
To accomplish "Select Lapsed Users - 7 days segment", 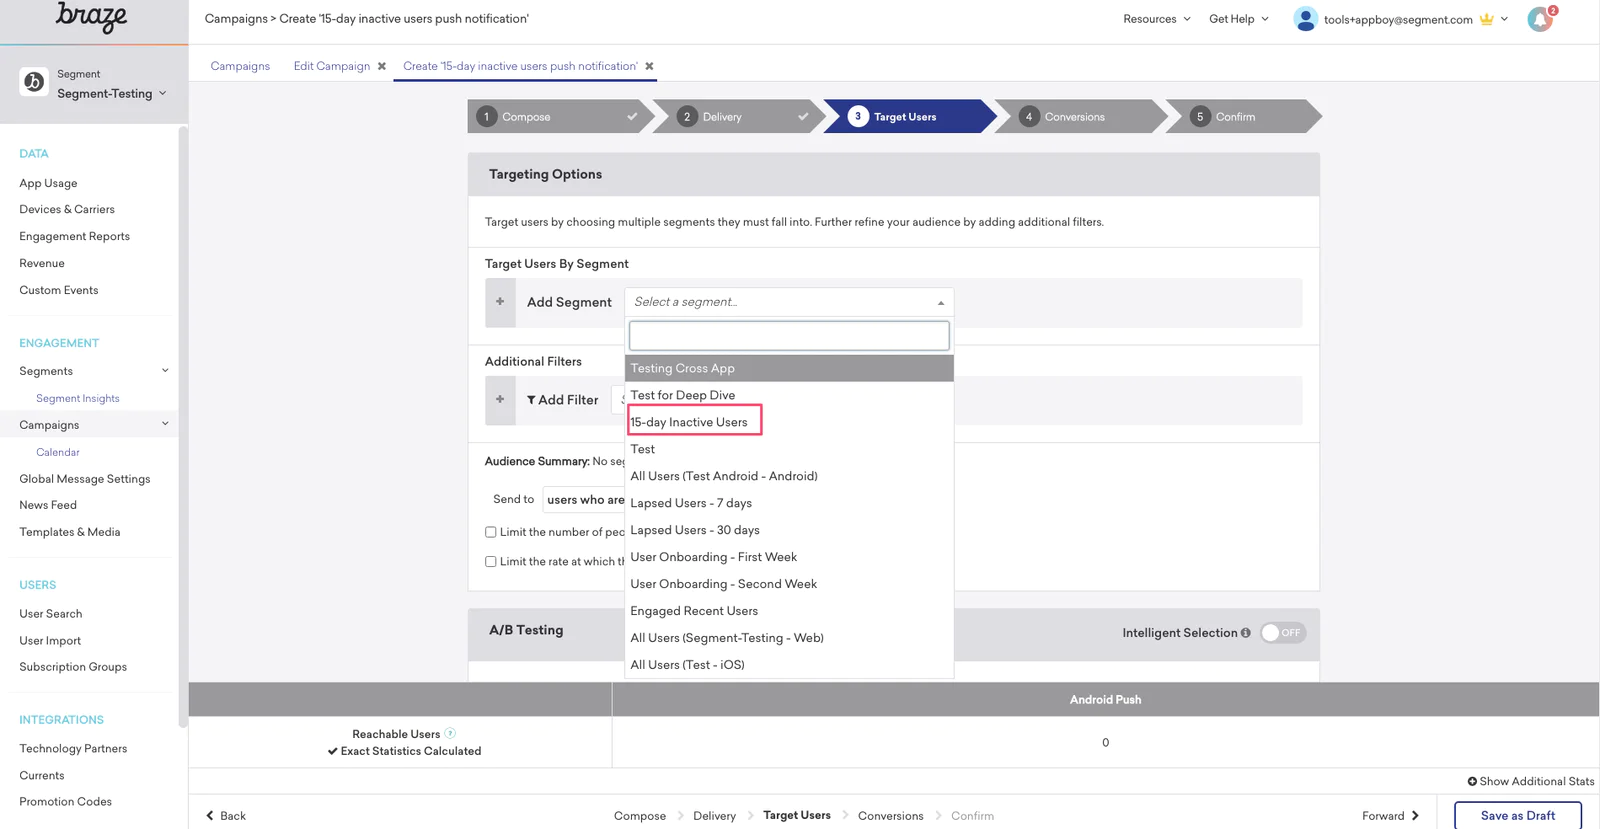I will click(789, 503).
